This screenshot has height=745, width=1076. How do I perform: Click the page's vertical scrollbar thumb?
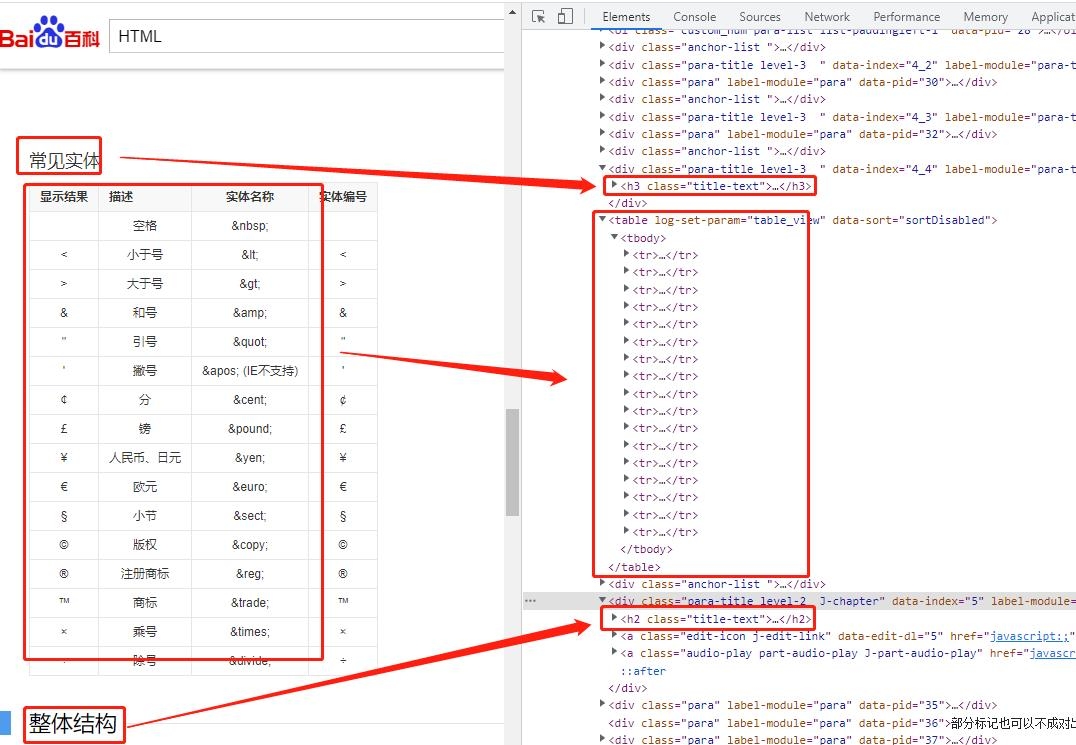point(512,462)
